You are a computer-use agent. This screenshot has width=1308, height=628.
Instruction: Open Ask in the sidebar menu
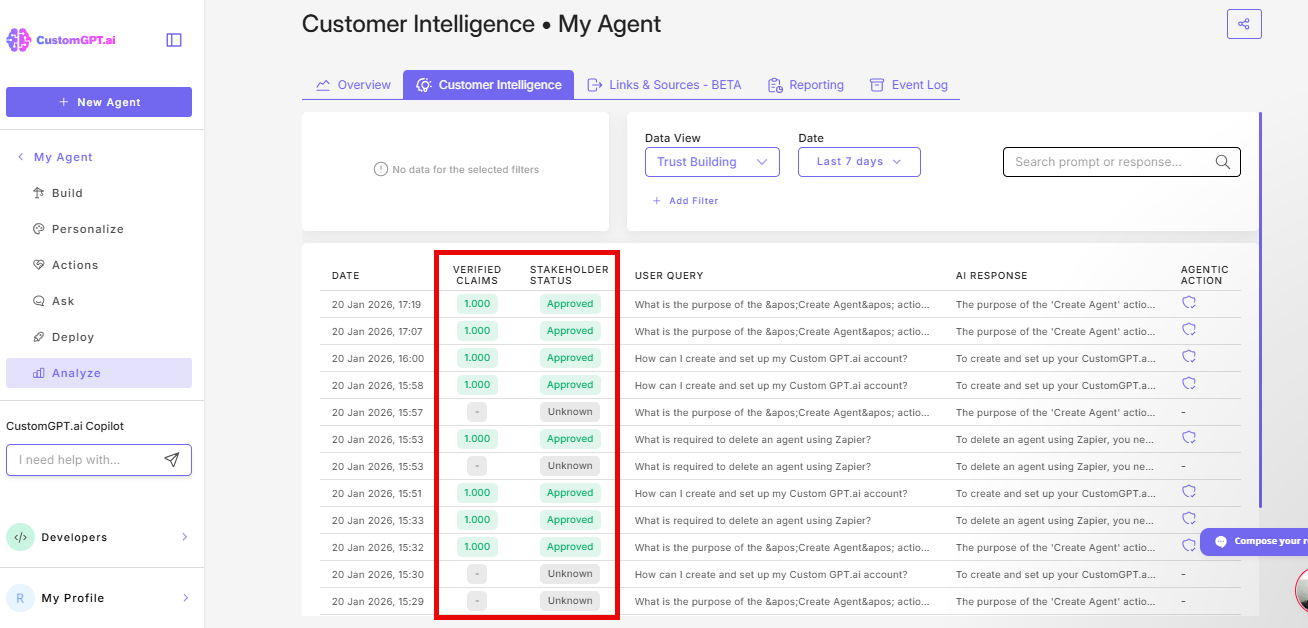point(99,301)
